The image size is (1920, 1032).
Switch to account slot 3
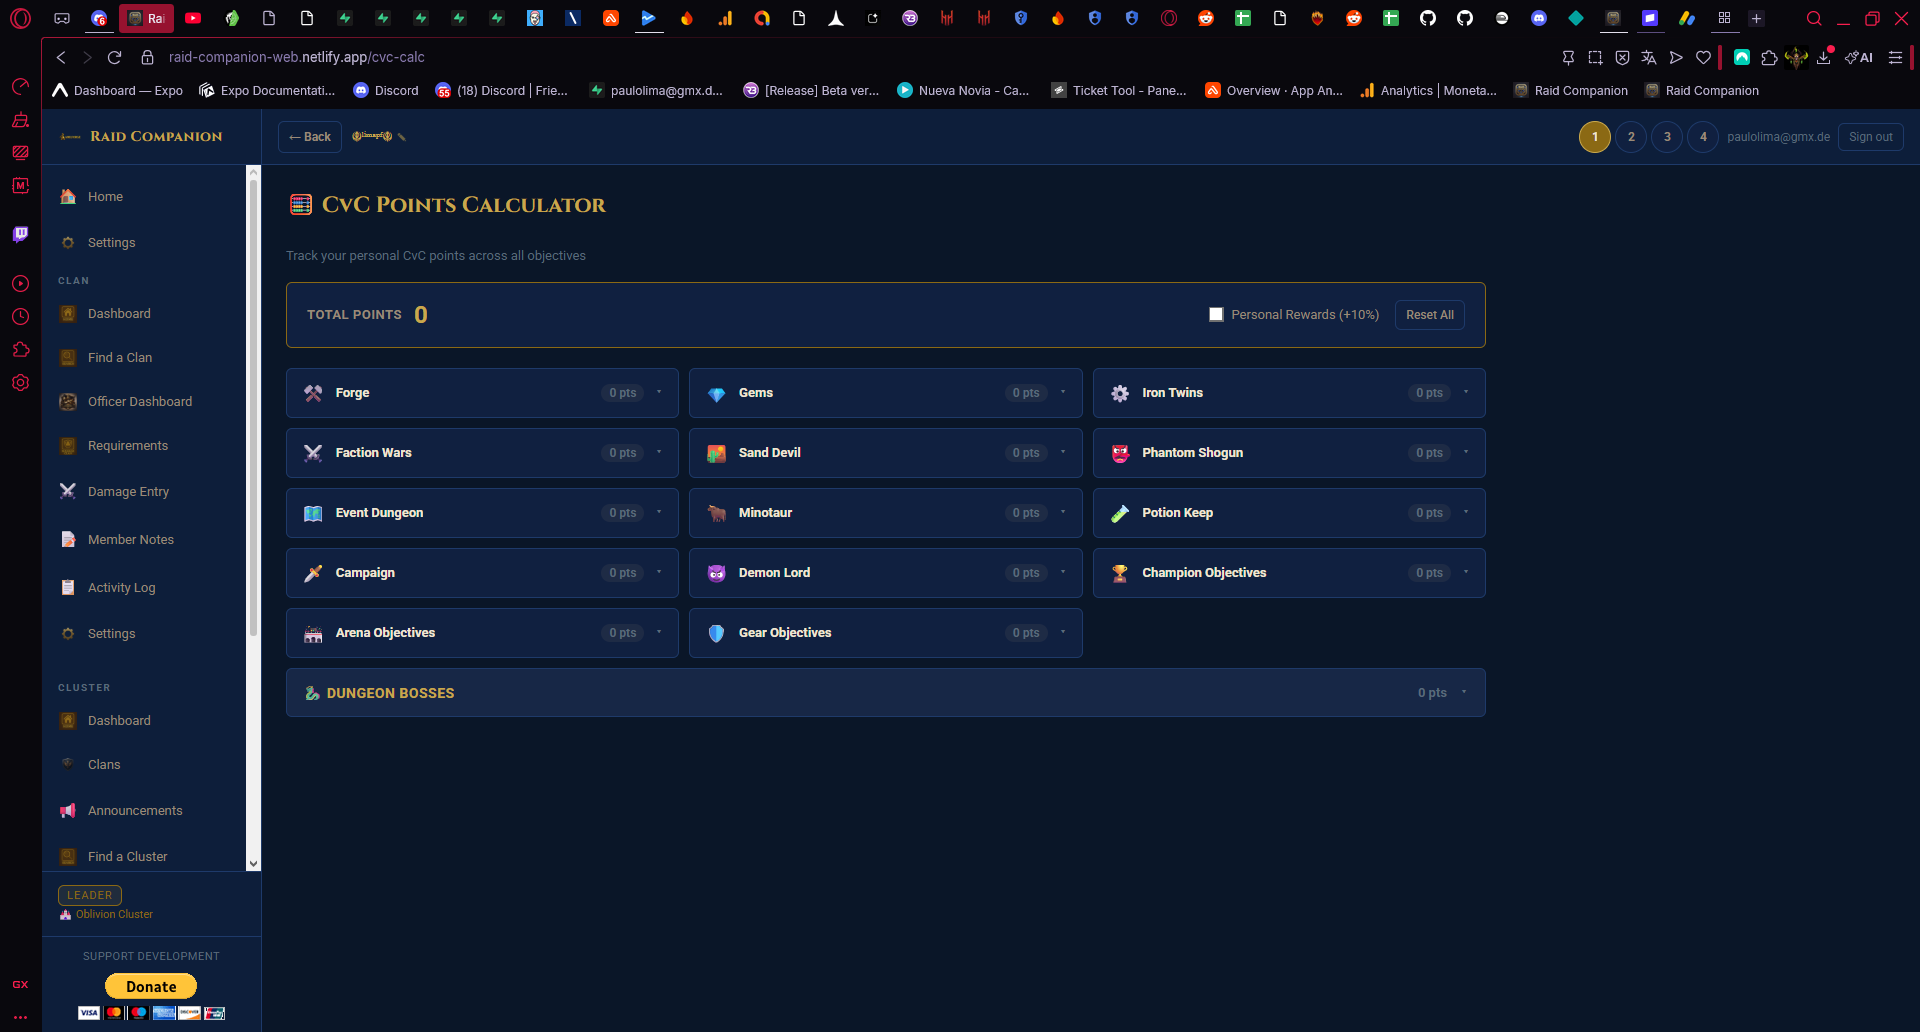click(1667, 137)
